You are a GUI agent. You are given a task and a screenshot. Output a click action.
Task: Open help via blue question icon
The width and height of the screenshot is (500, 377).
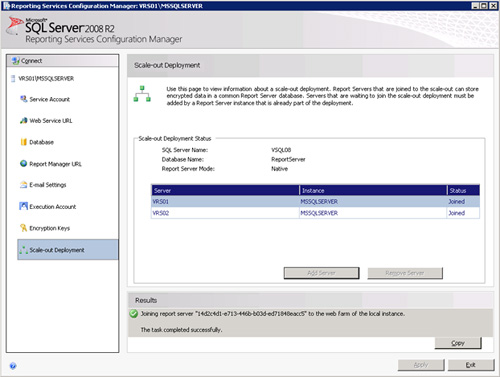[x=13, y=366]
